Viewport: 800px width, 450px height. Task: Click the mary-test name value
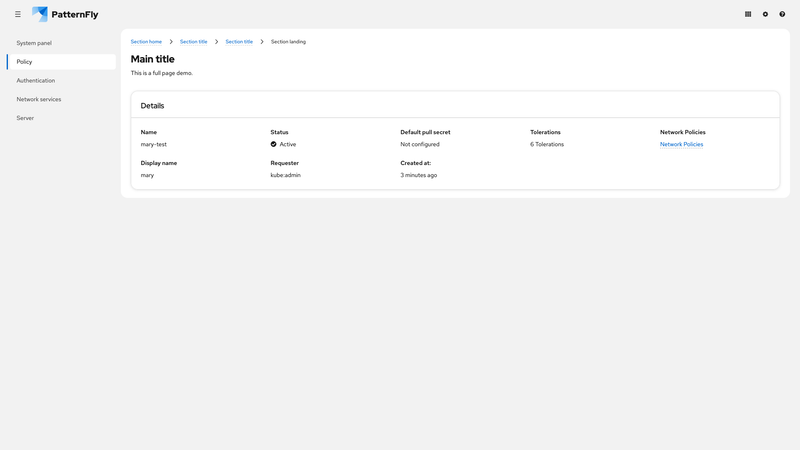[x=154, y=144]
